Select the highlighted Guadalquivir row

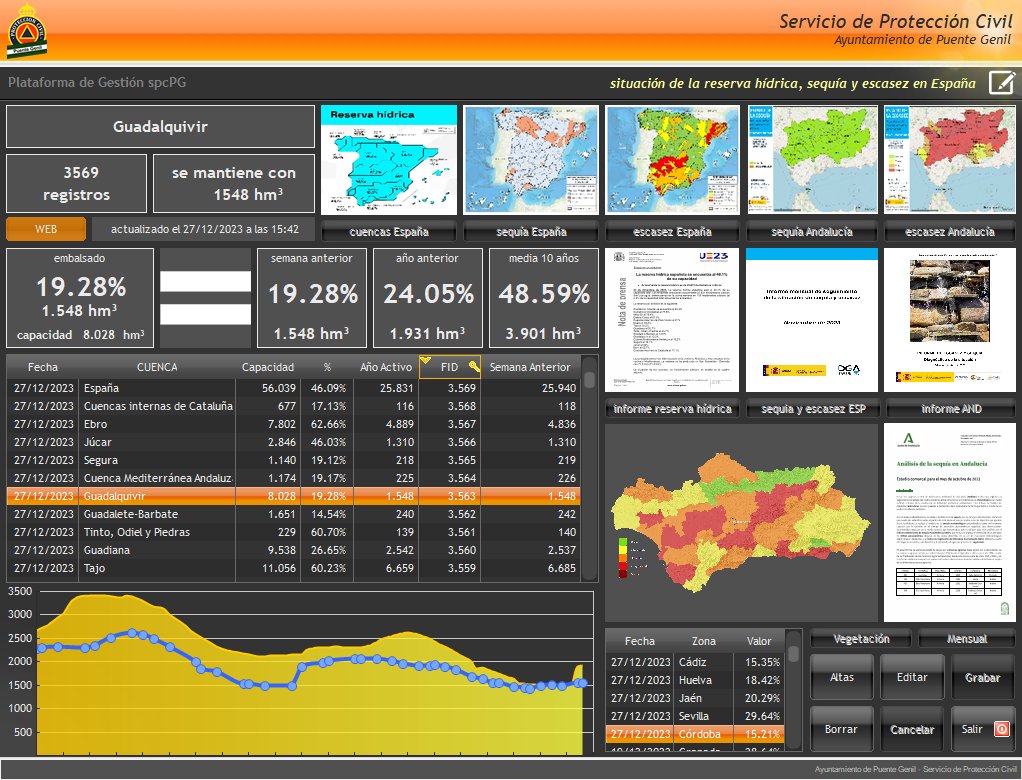point(293,496)
